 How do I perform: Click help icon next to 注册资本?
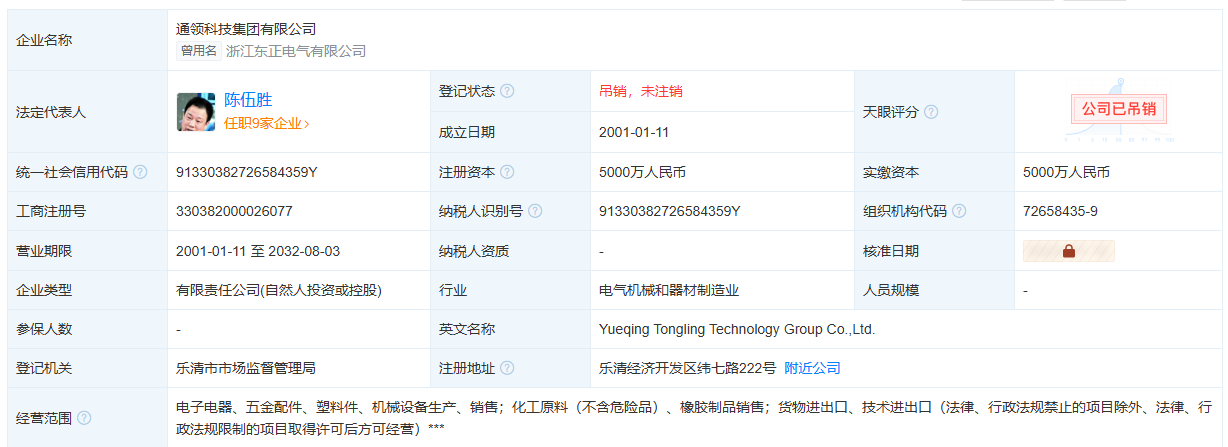click(507, 172)
